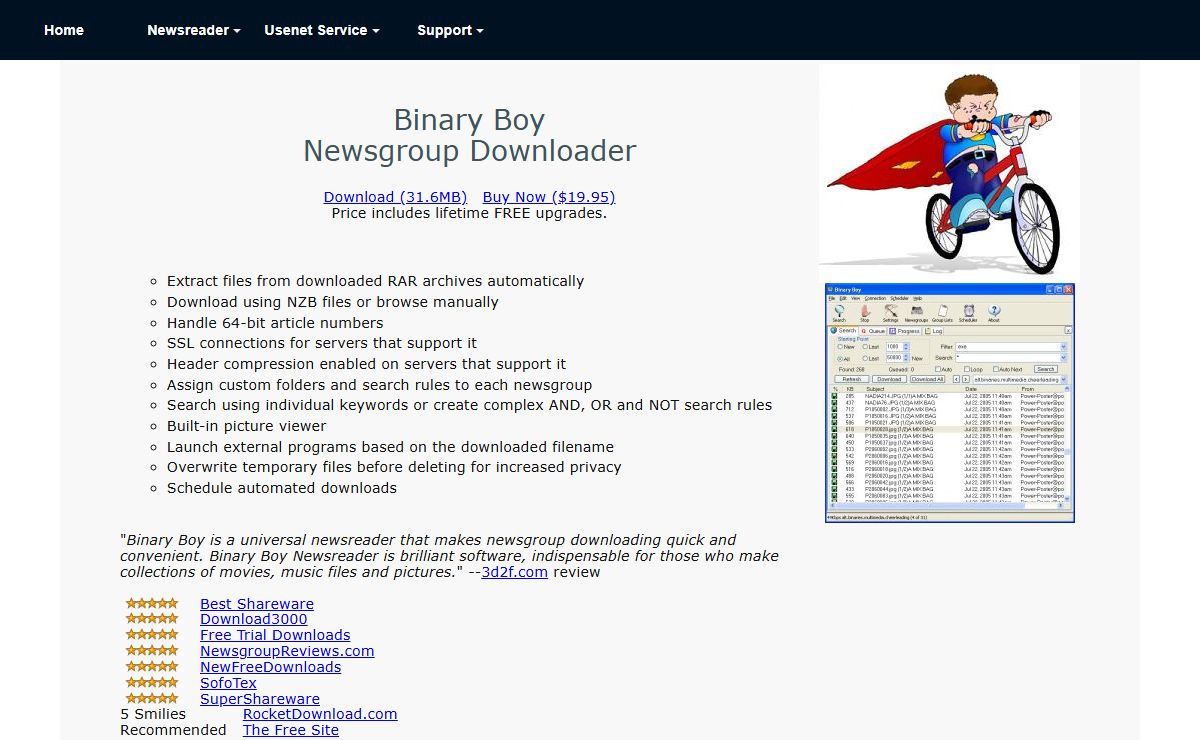This screenshot has height=740, width=1200.
Task: Open the SofoTex link
Action: click(x=228, y=683)
